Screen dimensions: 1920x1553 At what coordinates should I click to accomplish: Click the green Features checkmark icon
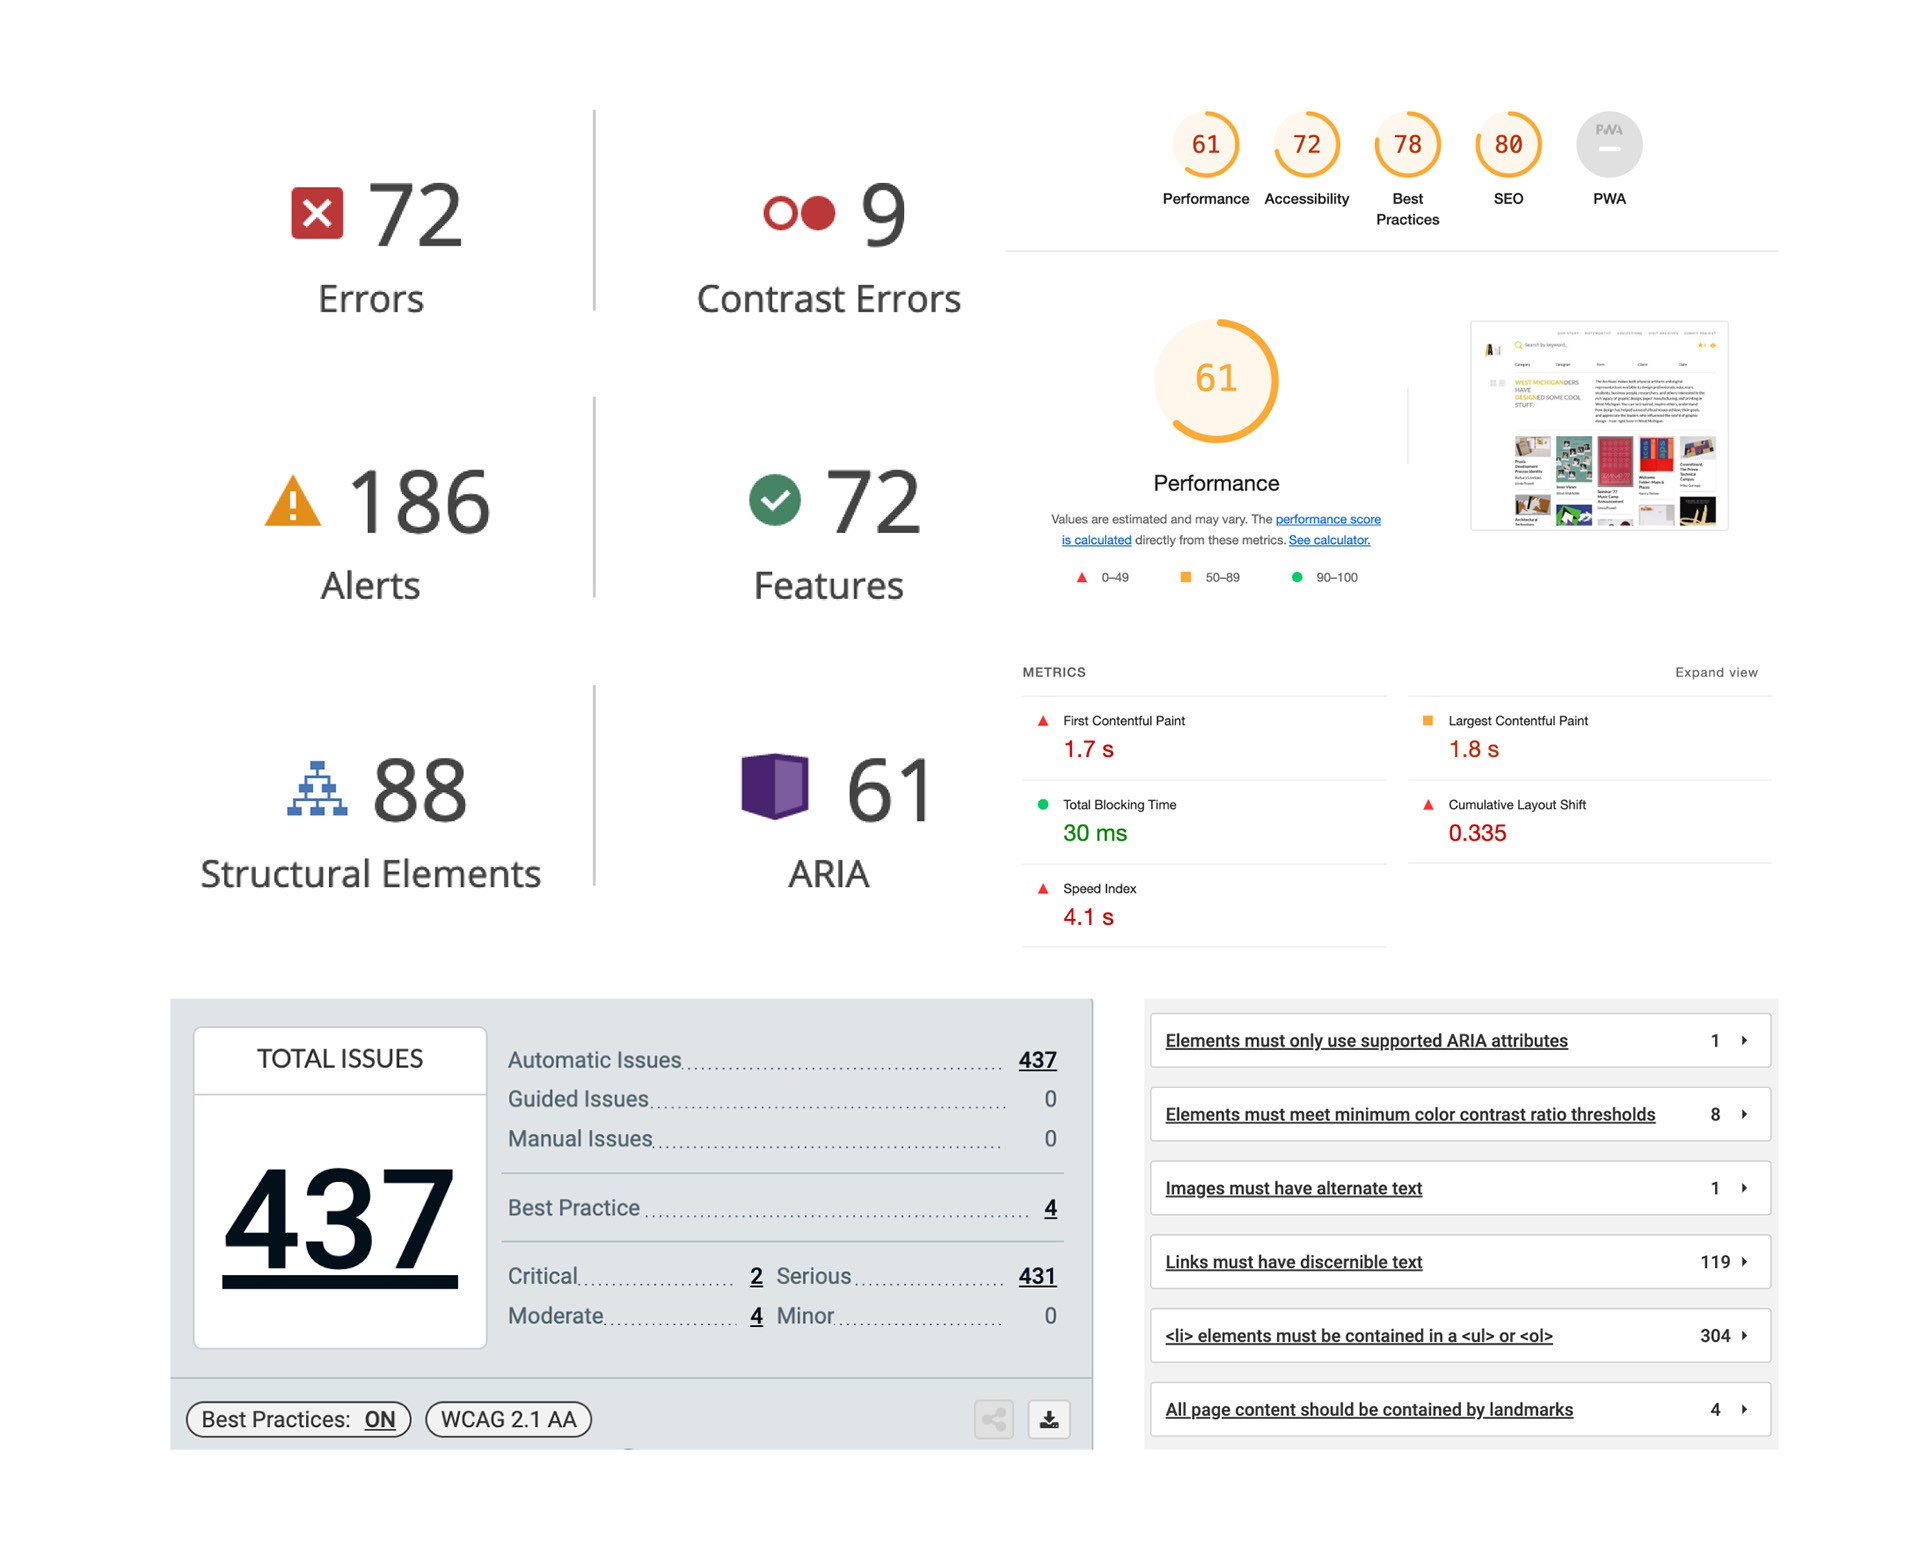tap(774, 500)
